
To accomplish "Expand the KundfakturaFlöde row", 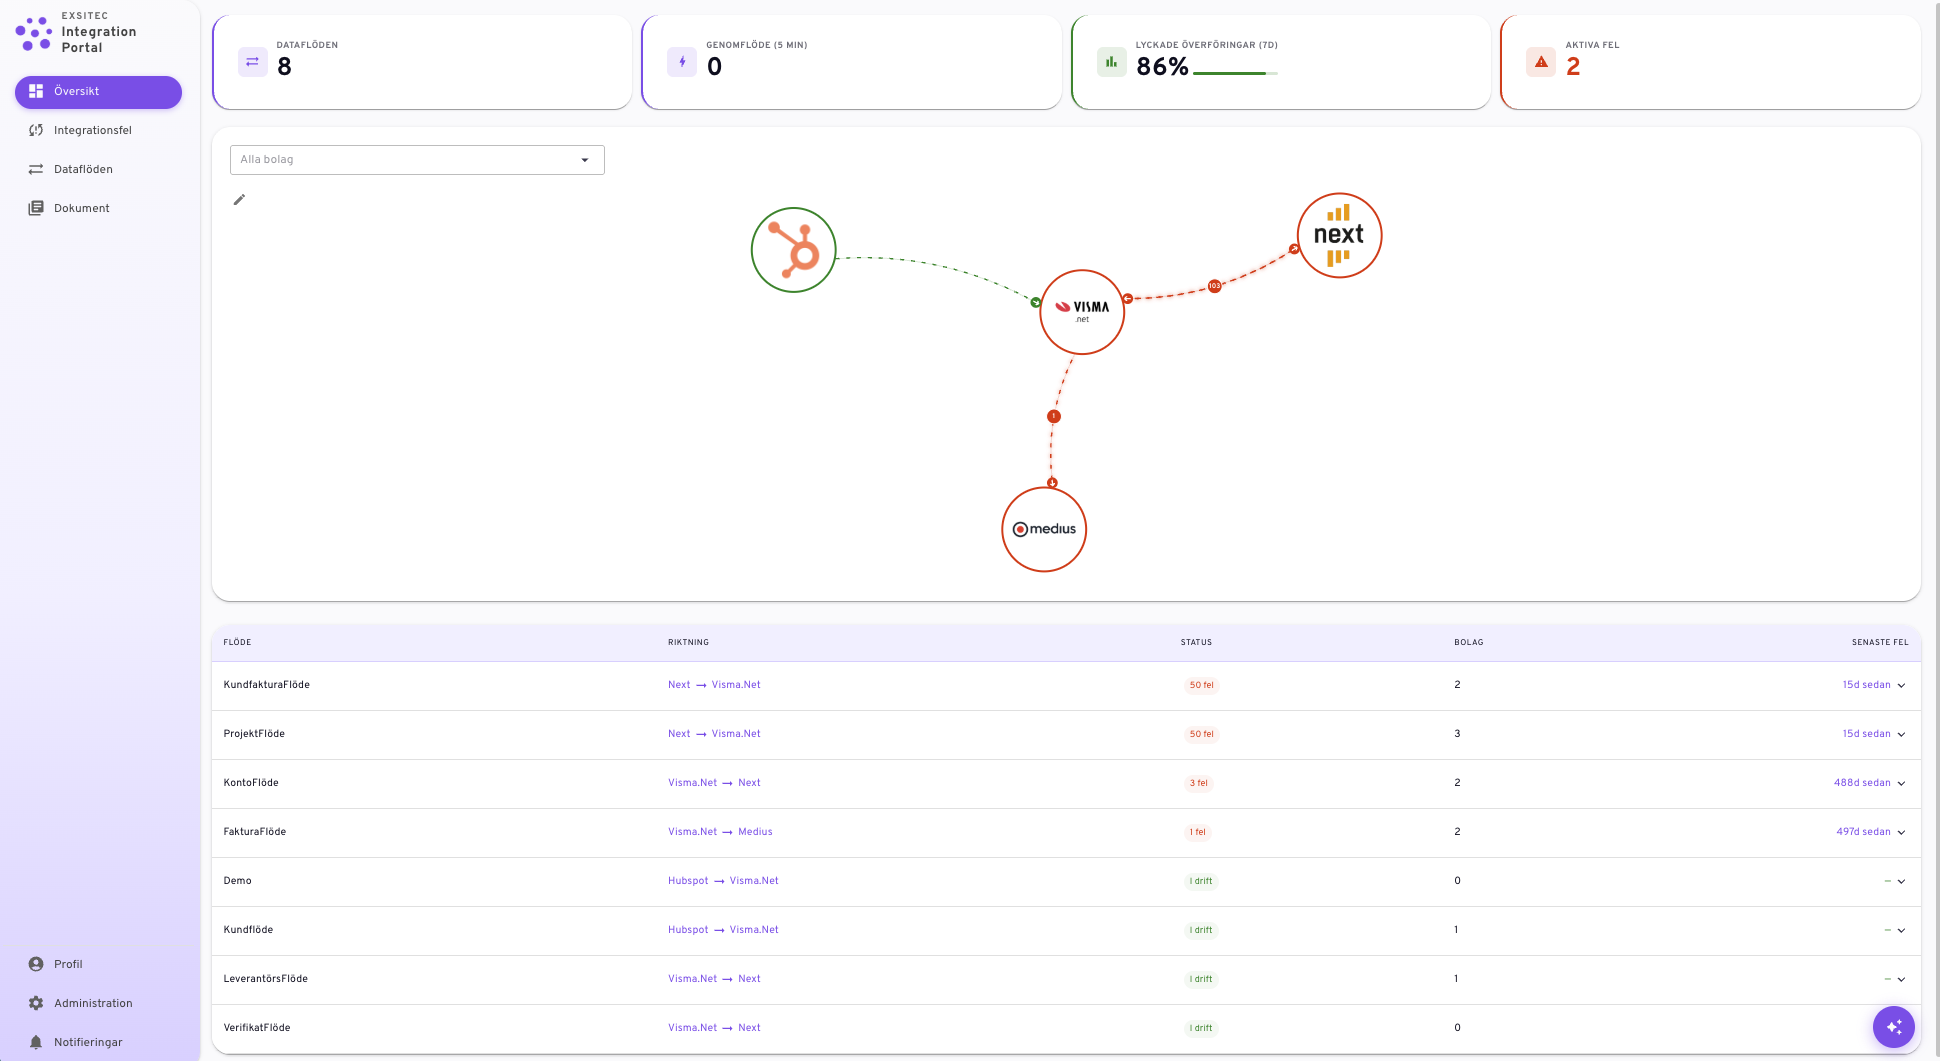I will tap(1901, 686).
